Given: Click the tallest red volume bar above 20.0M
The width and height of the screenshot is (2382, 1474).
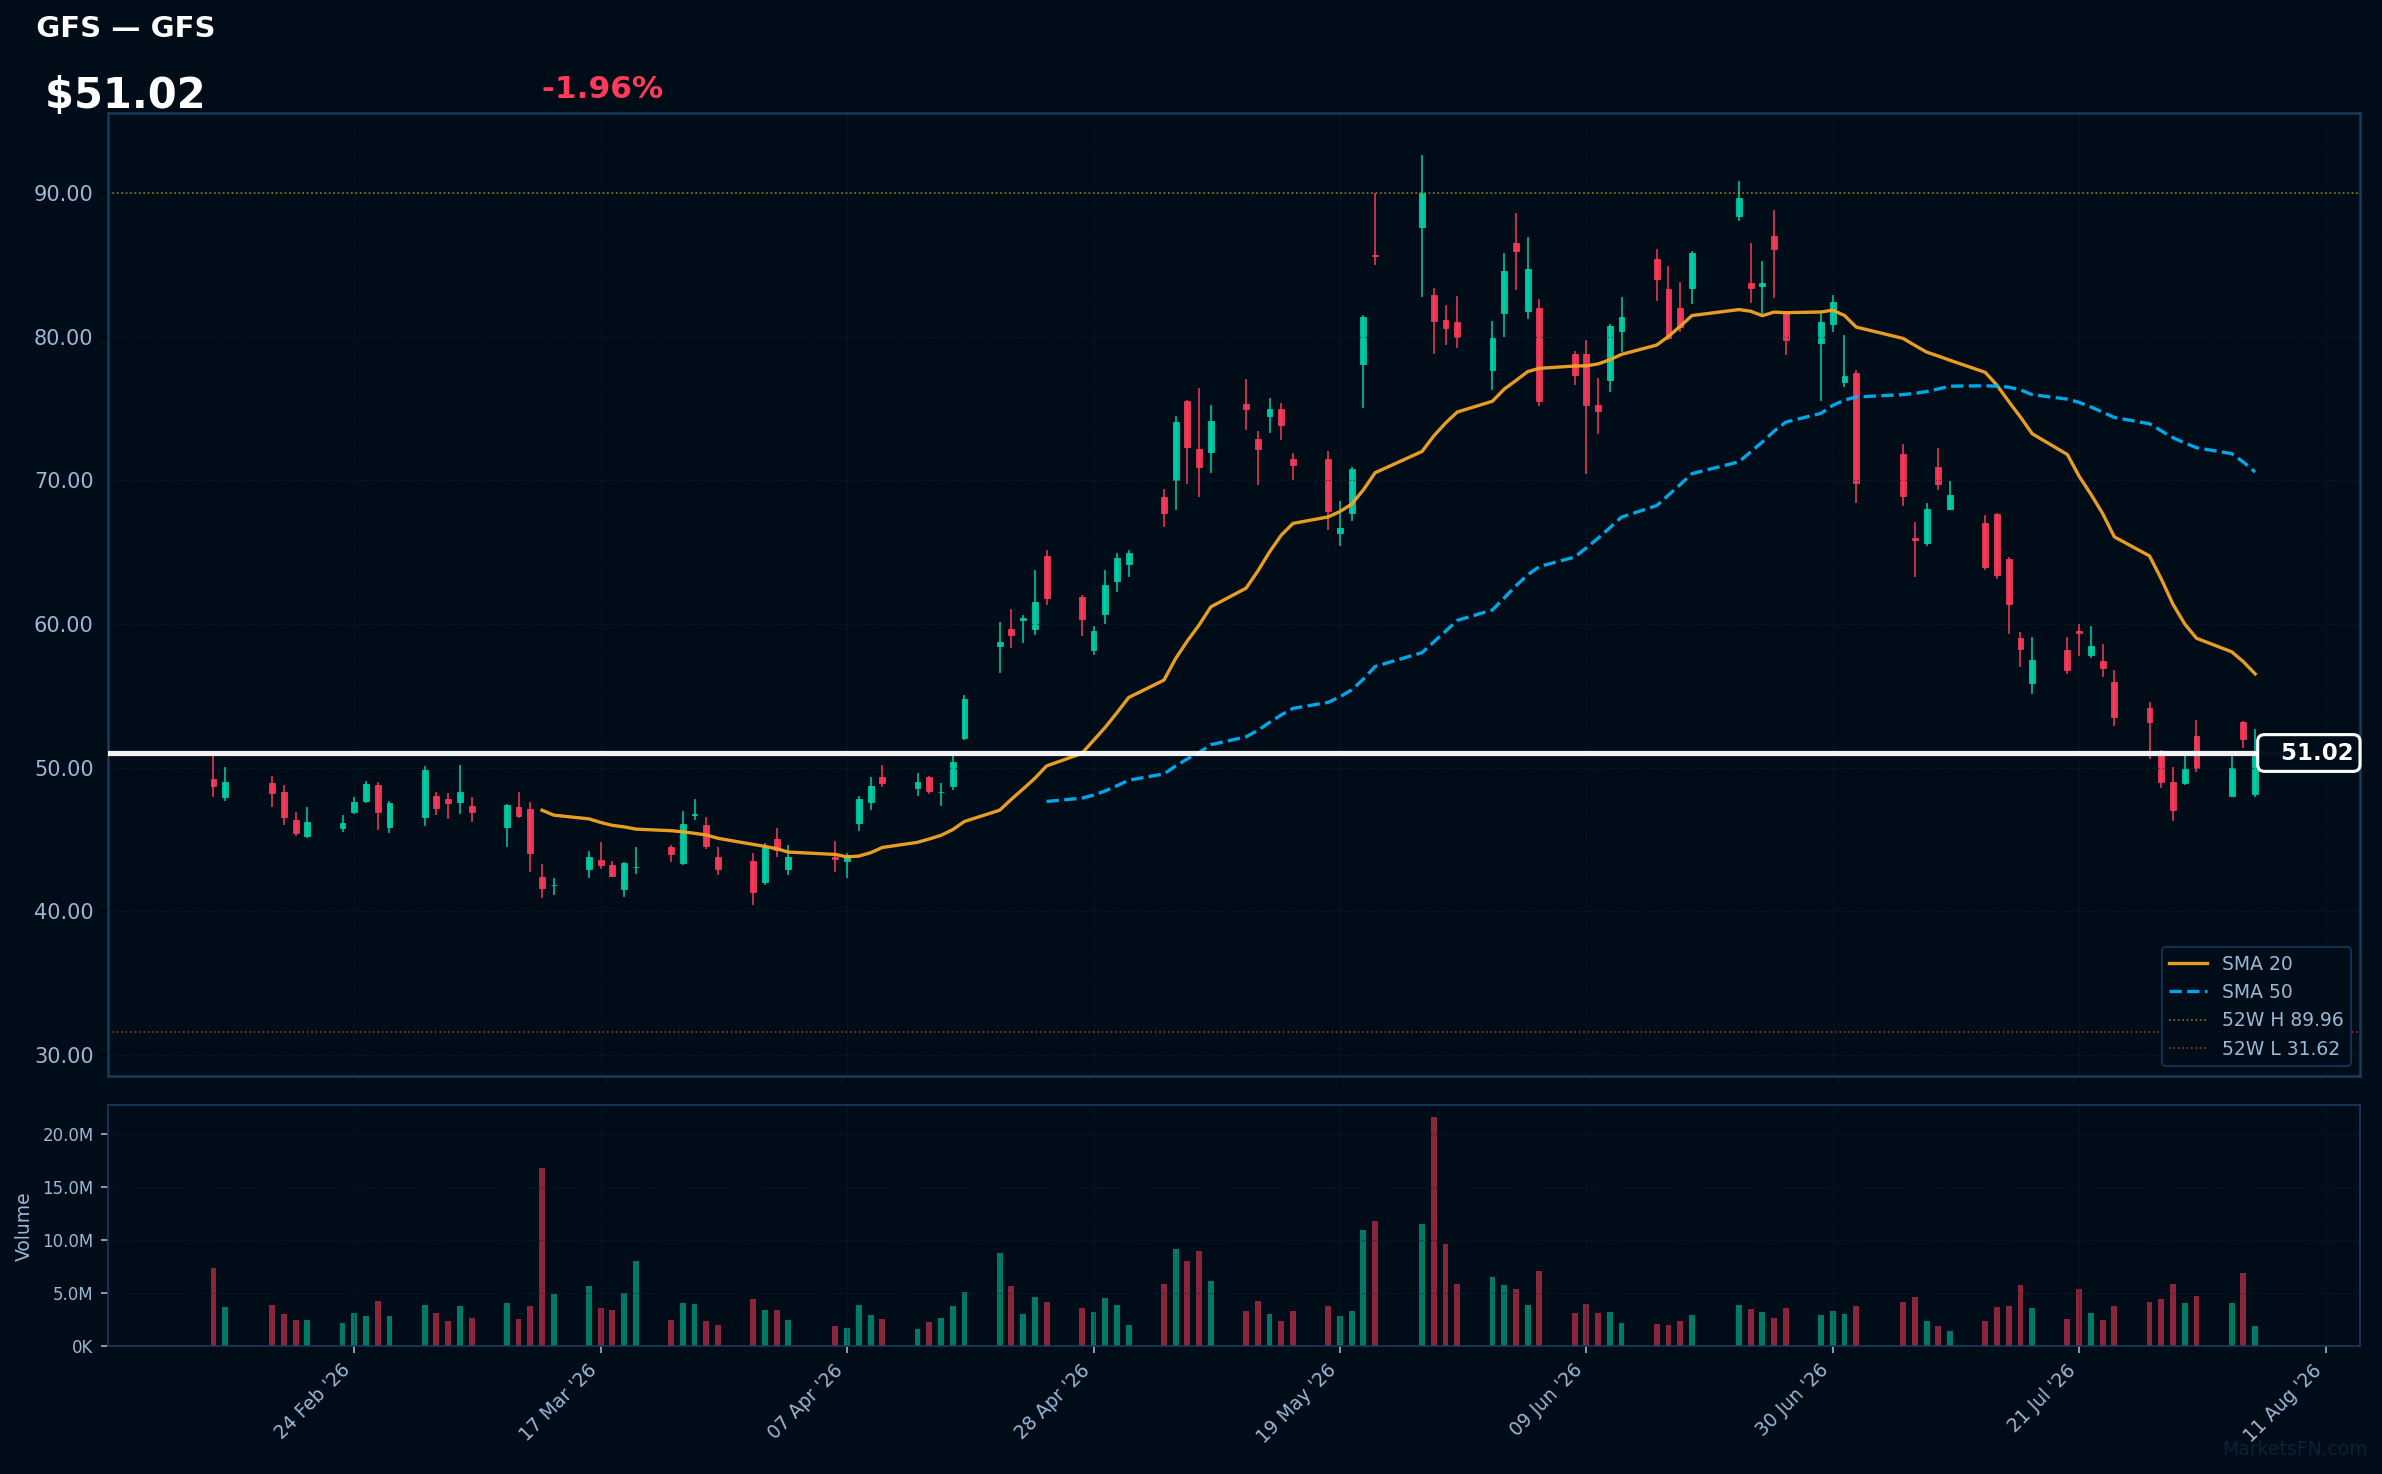Looking at the screenshot, I should 1434,1231.
